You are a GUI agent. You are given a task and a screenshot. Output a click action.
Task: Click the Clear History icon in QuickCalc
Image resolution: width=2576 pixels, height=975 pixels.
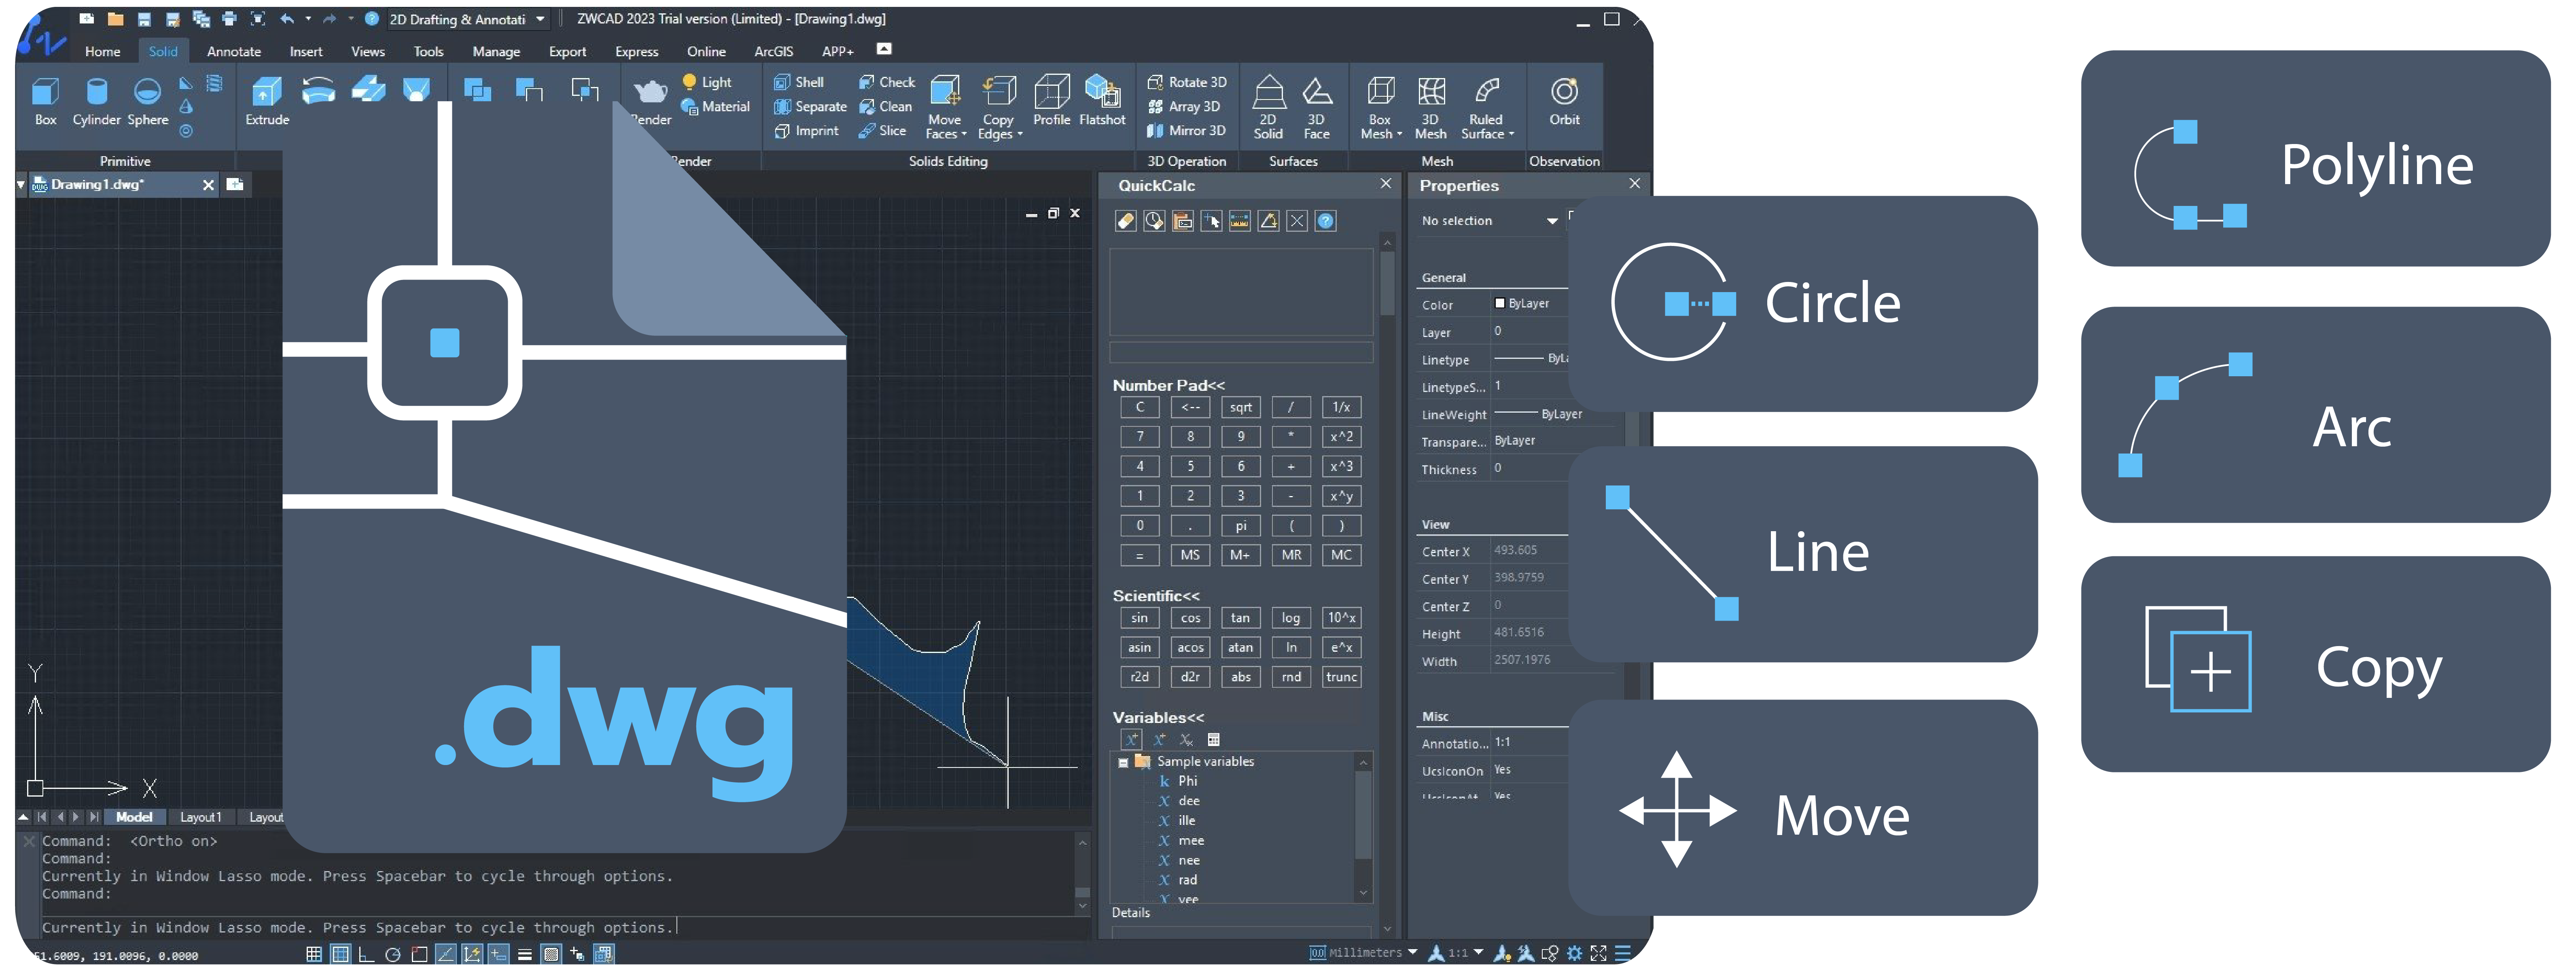coord(1154,221)
